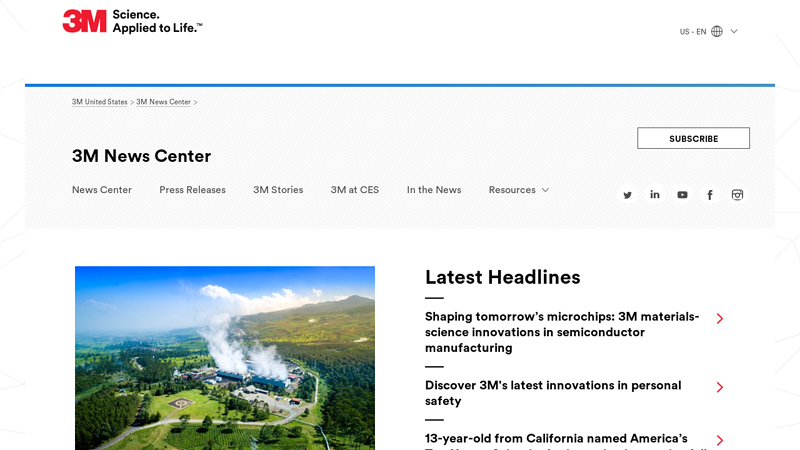Screen dimensions: 800x450
Task: Open the In the News tab
Action: click(434, 190)
